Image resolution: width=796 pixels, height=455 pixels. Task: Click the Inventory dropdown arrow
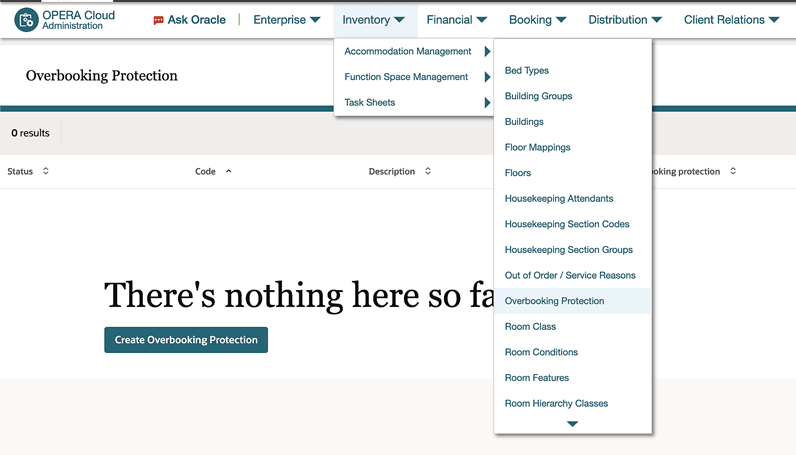pos(400,20)
